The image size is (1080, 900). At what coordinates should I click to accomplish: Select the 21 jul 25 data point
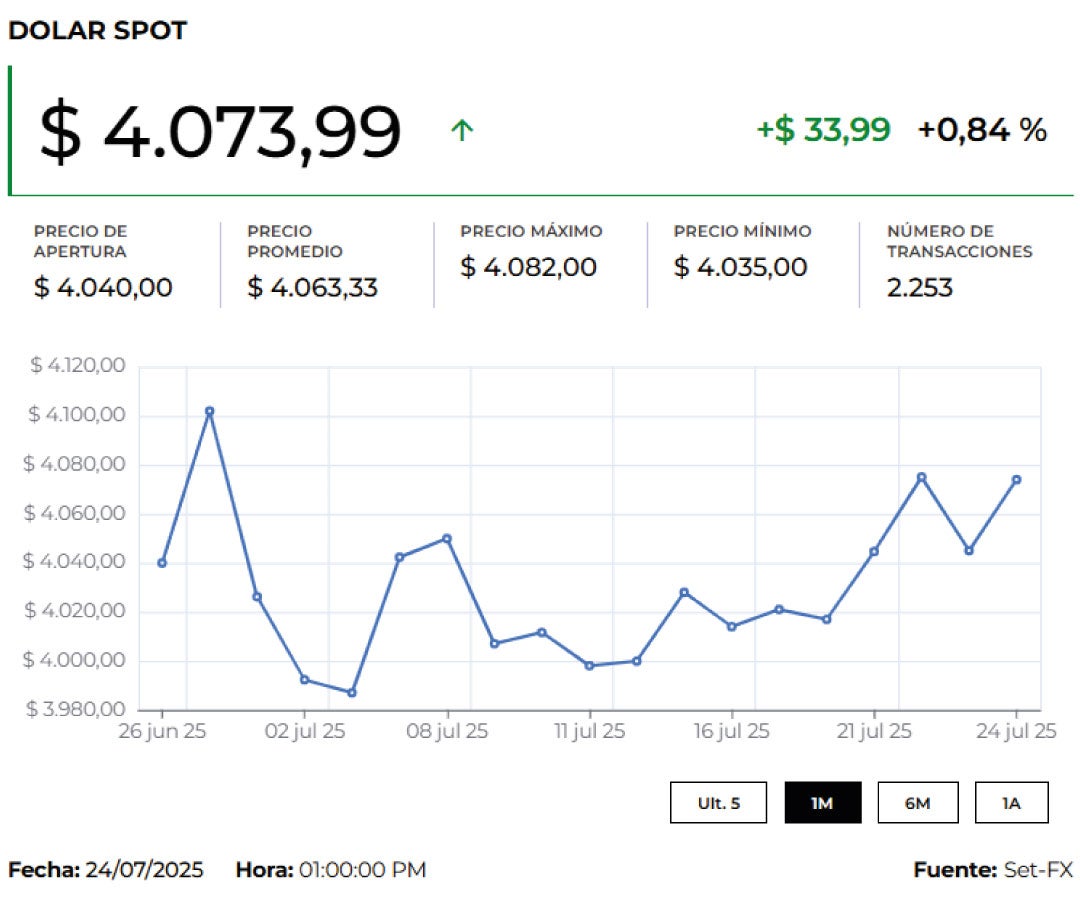tap(874, 551)
